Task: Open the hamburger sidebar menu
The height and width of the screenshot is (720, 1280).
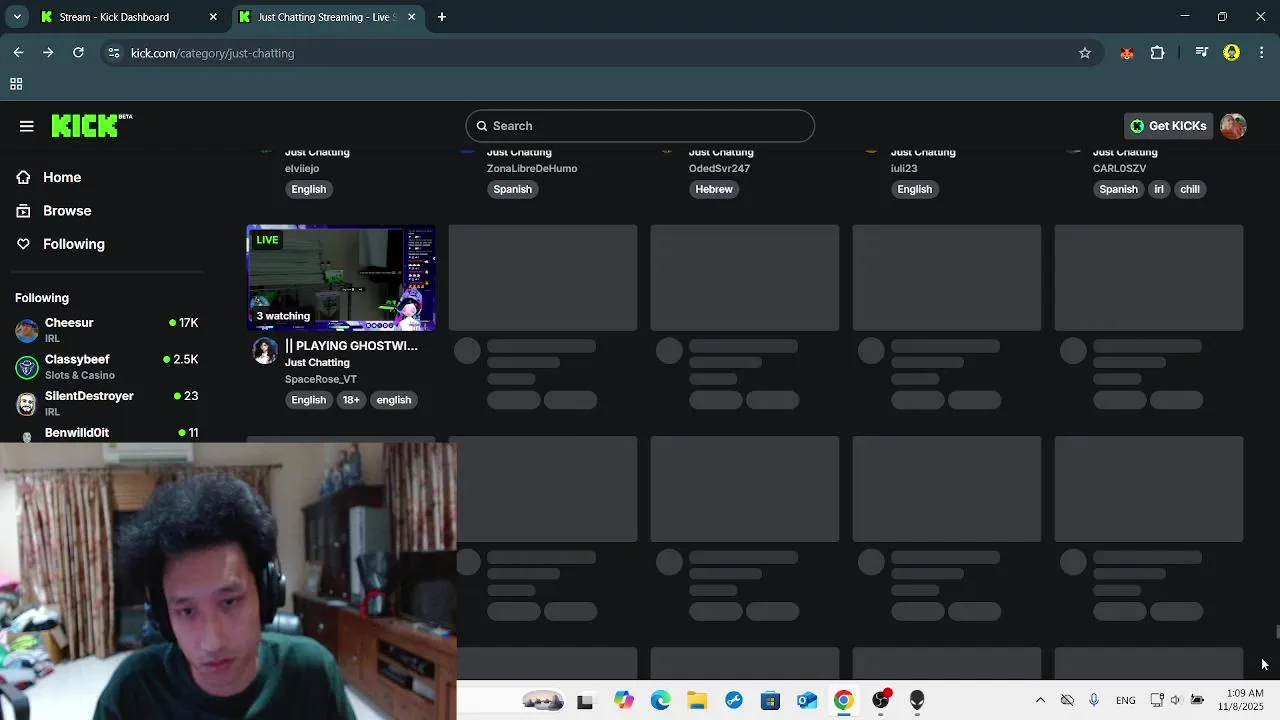Action: tap(27, 126)
